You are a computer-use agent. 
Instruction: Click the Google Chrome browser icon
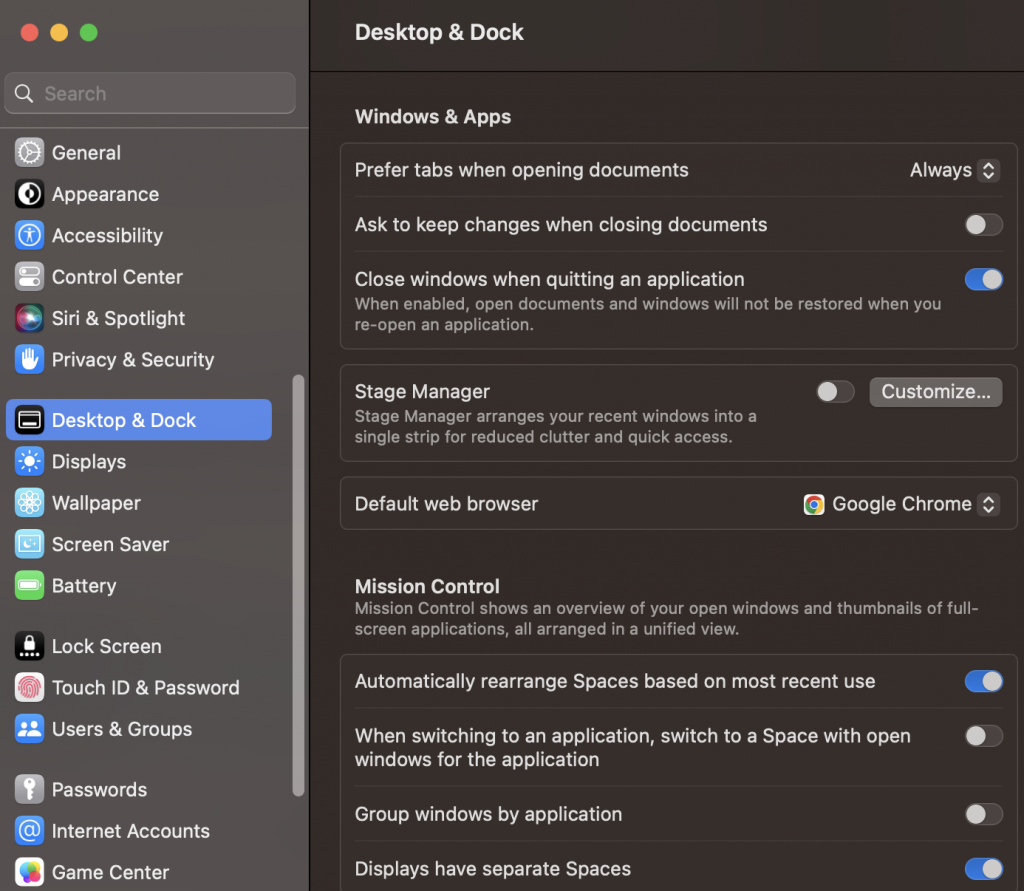coord(815,504)
